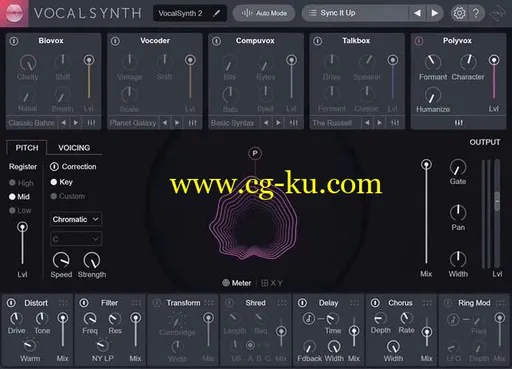The width and height of the screenshot is (512, 369).
Task: Toggle the Filter effect power
Action: point(84,303)
